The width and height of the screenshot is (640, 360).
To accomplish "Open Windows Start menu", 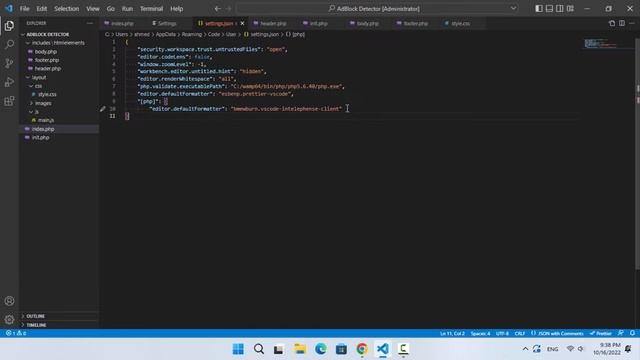I will coord(238,349).
